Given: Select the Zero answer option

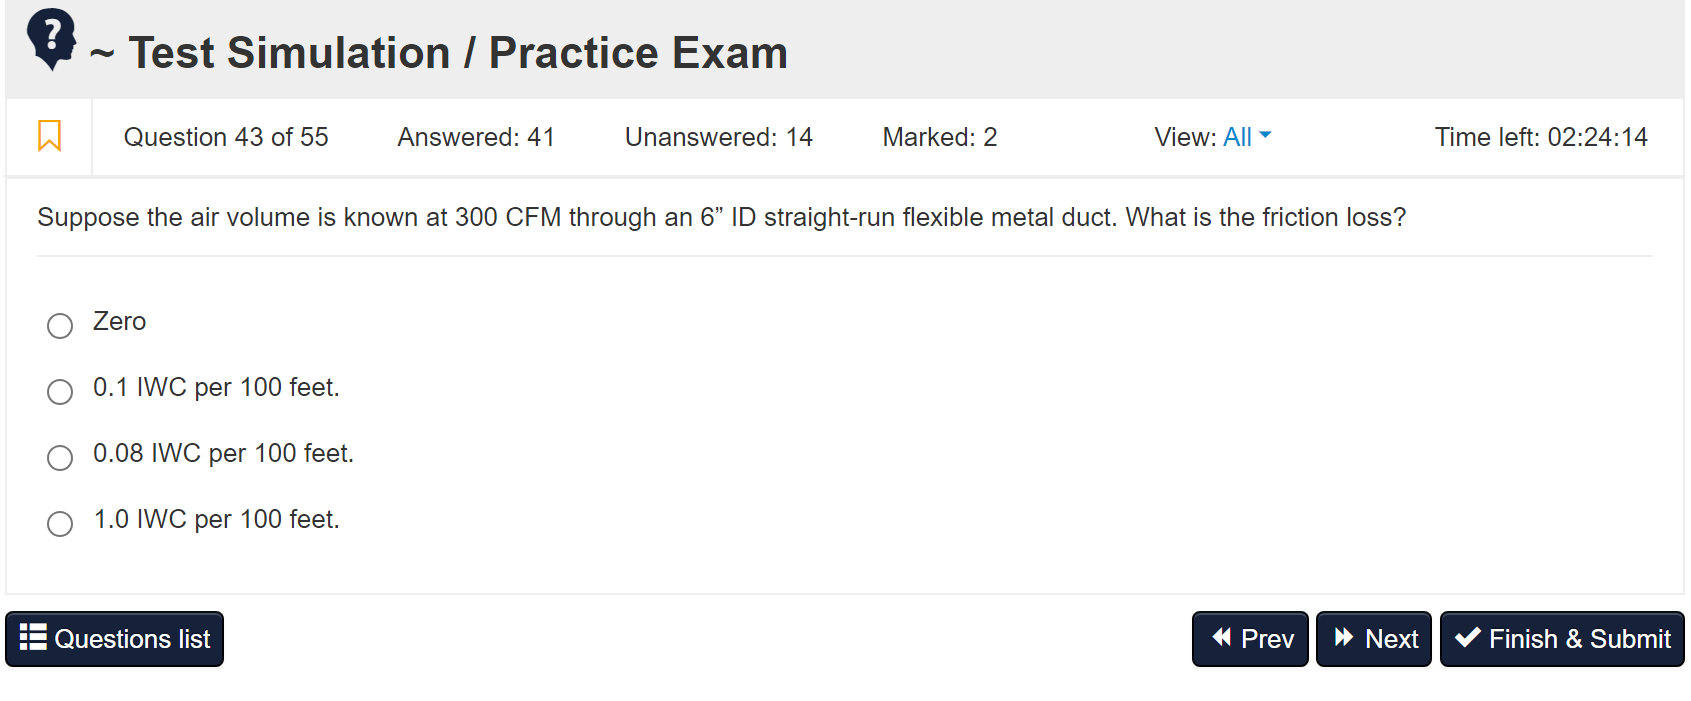Looking at the screenshot, I should point(60,325).
